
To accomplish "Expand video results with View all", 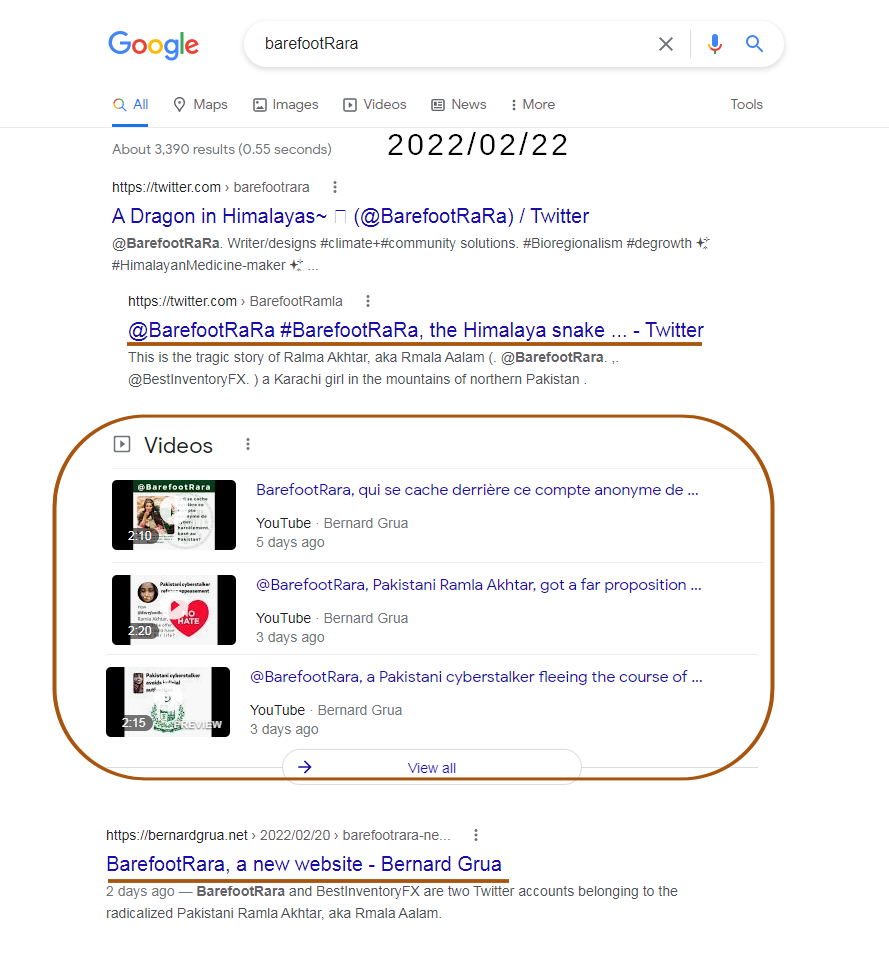I will (x=431, y=768).
